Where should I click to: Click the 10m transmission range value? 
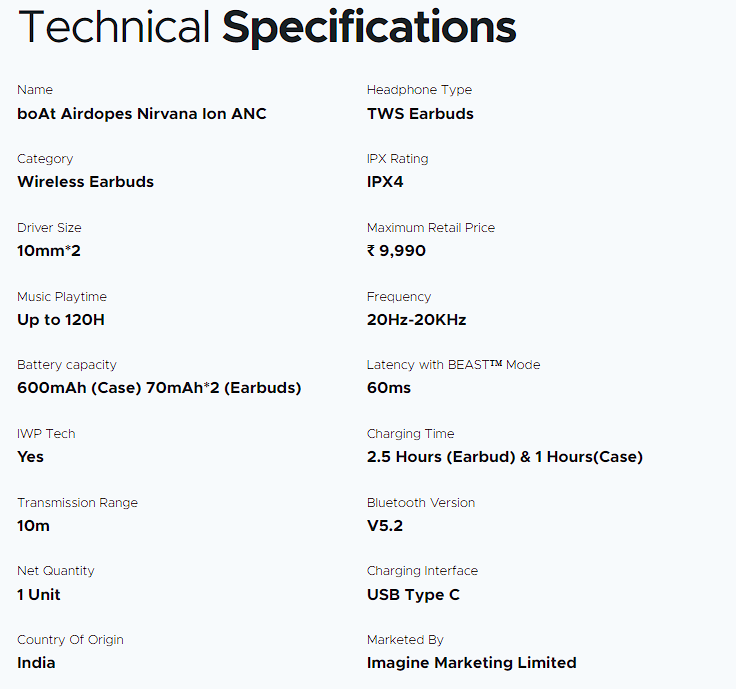33,526
